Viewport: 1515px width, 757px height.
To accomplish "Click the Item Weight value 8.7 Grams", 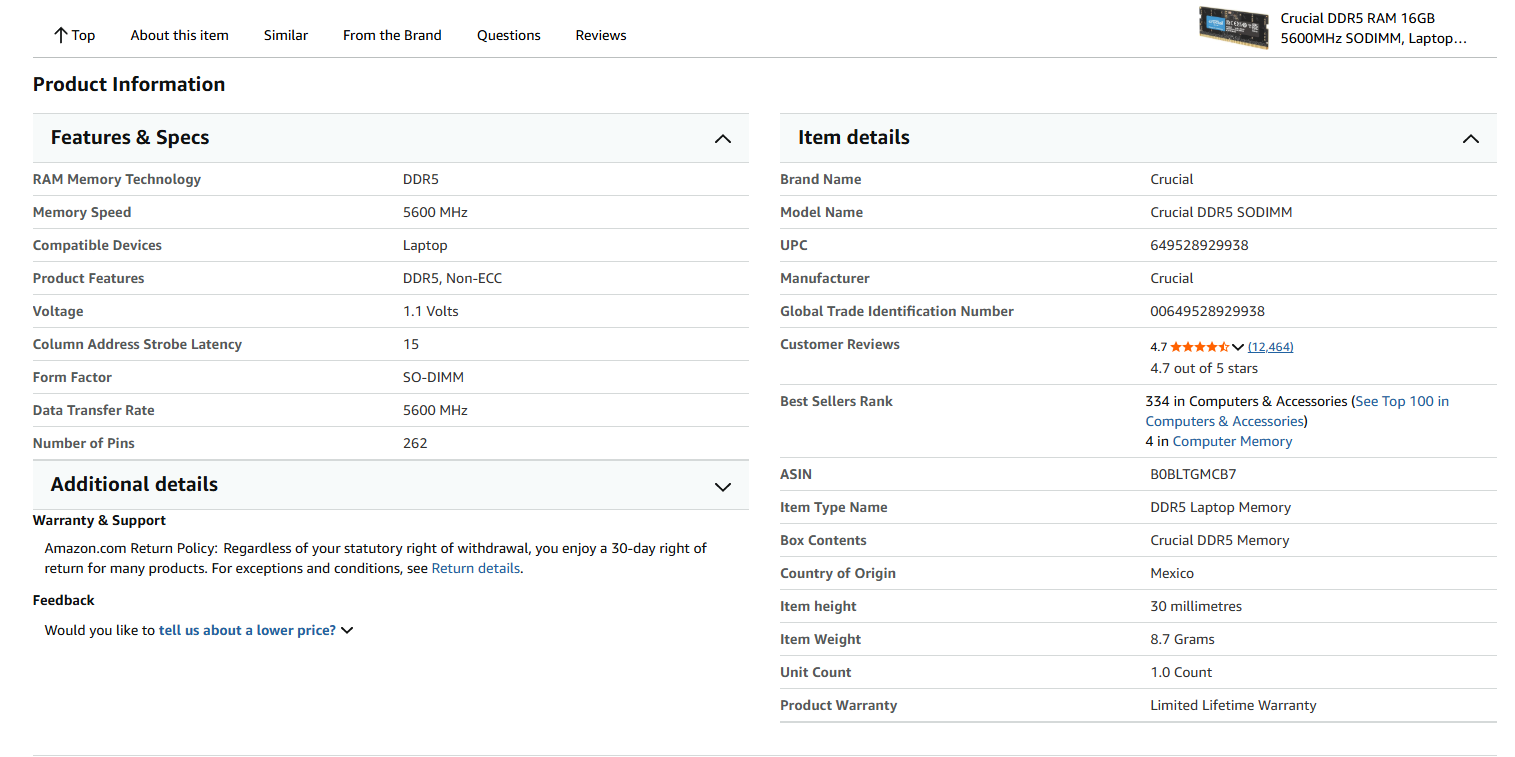I will pos(1183,639).
